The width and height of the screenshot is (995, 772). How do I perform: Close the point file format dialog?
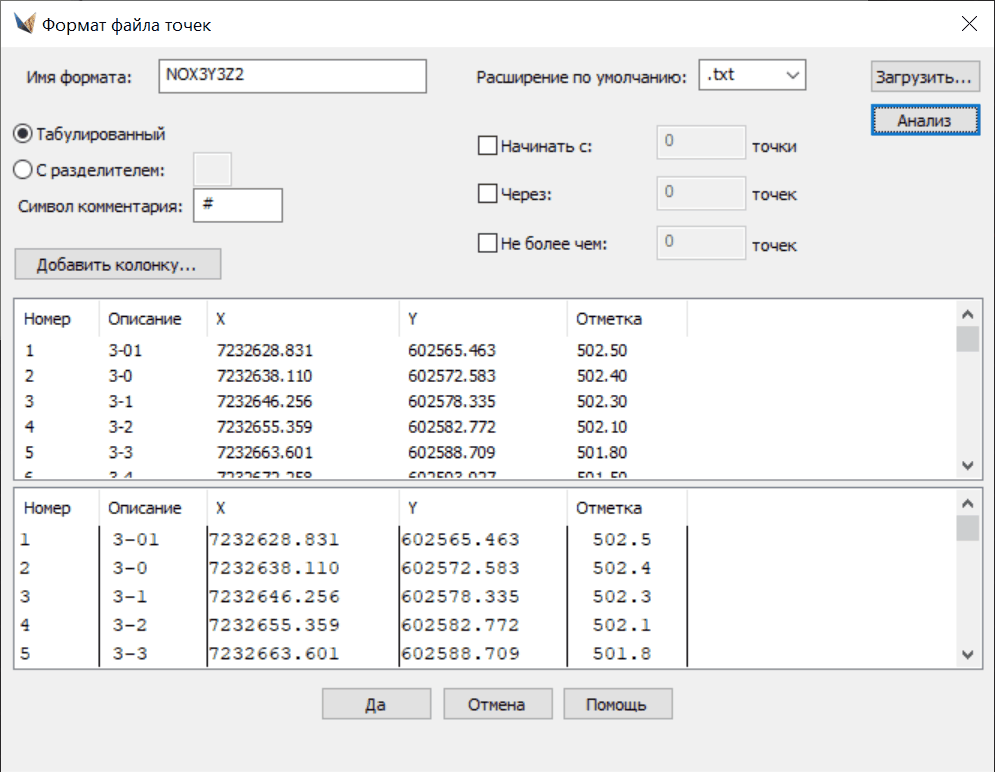[968, 25]
